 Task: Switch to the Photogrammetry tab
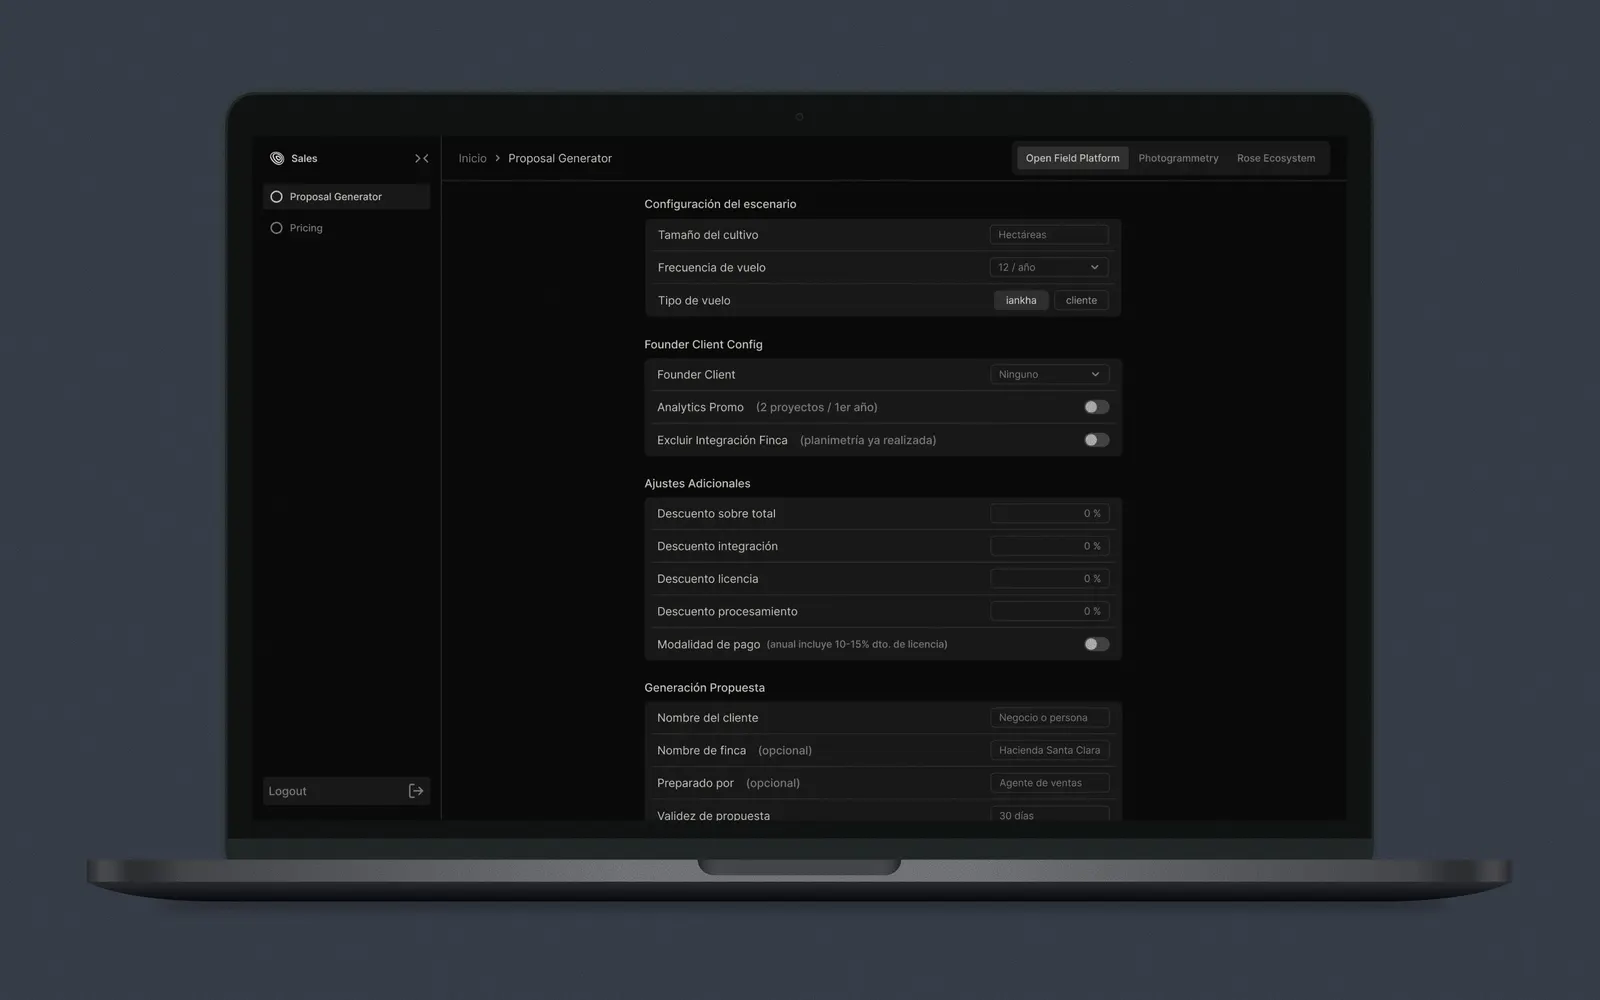click(1178, 158)
